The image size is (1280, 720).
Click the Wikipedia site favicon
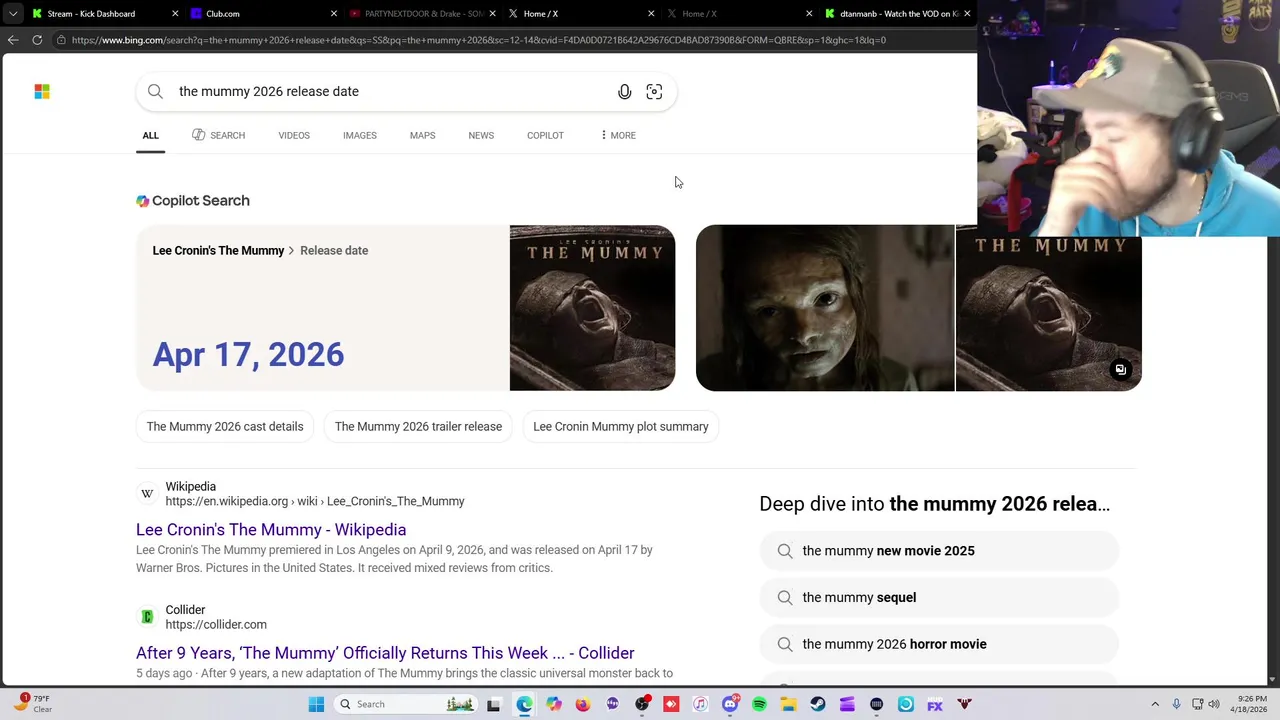147,494
